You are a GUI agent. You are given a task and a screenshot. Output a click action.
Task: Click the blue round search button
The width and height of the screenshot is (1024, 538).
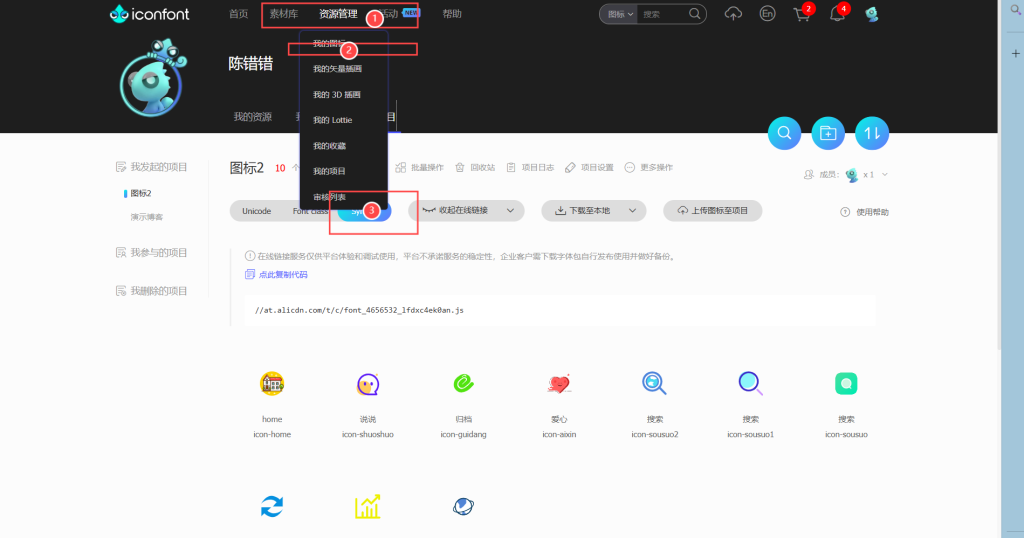pos(784,133)
